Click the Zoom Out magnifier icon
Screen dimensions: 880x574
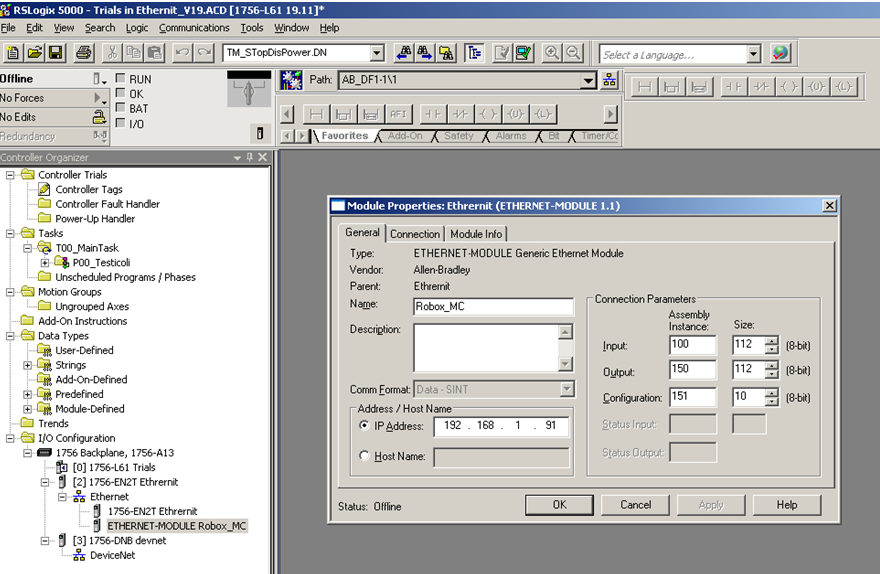[x=573, y=53]
